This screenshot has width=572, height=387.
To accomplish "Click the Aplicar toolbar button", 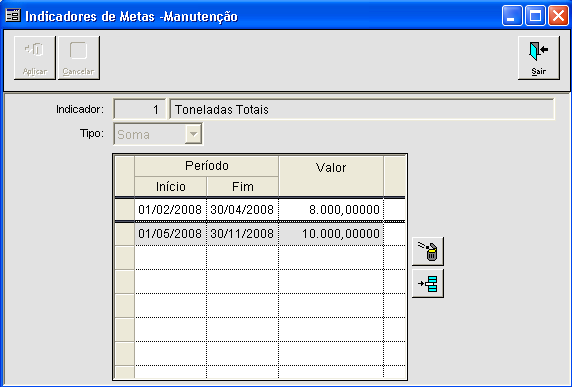I will pyautogui.click(x=35, y=58).
